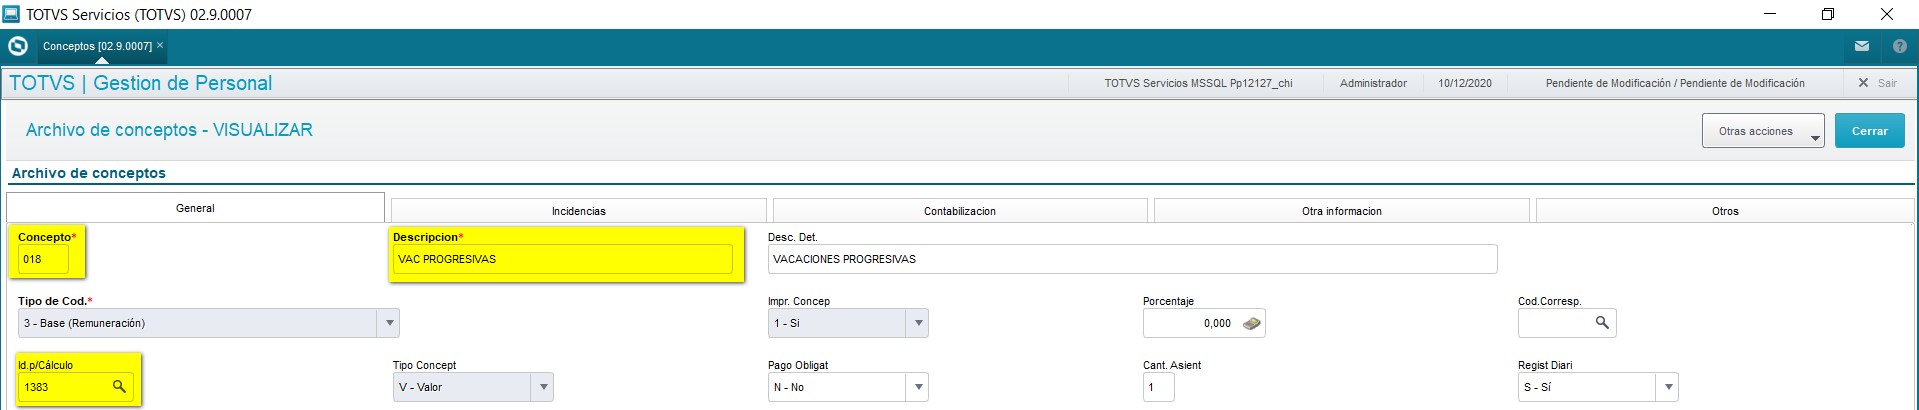Expand the Tipo de Cod. dropdown
Image resolution: width=1919 pixels, height=410 pixels.
[389, 323]
